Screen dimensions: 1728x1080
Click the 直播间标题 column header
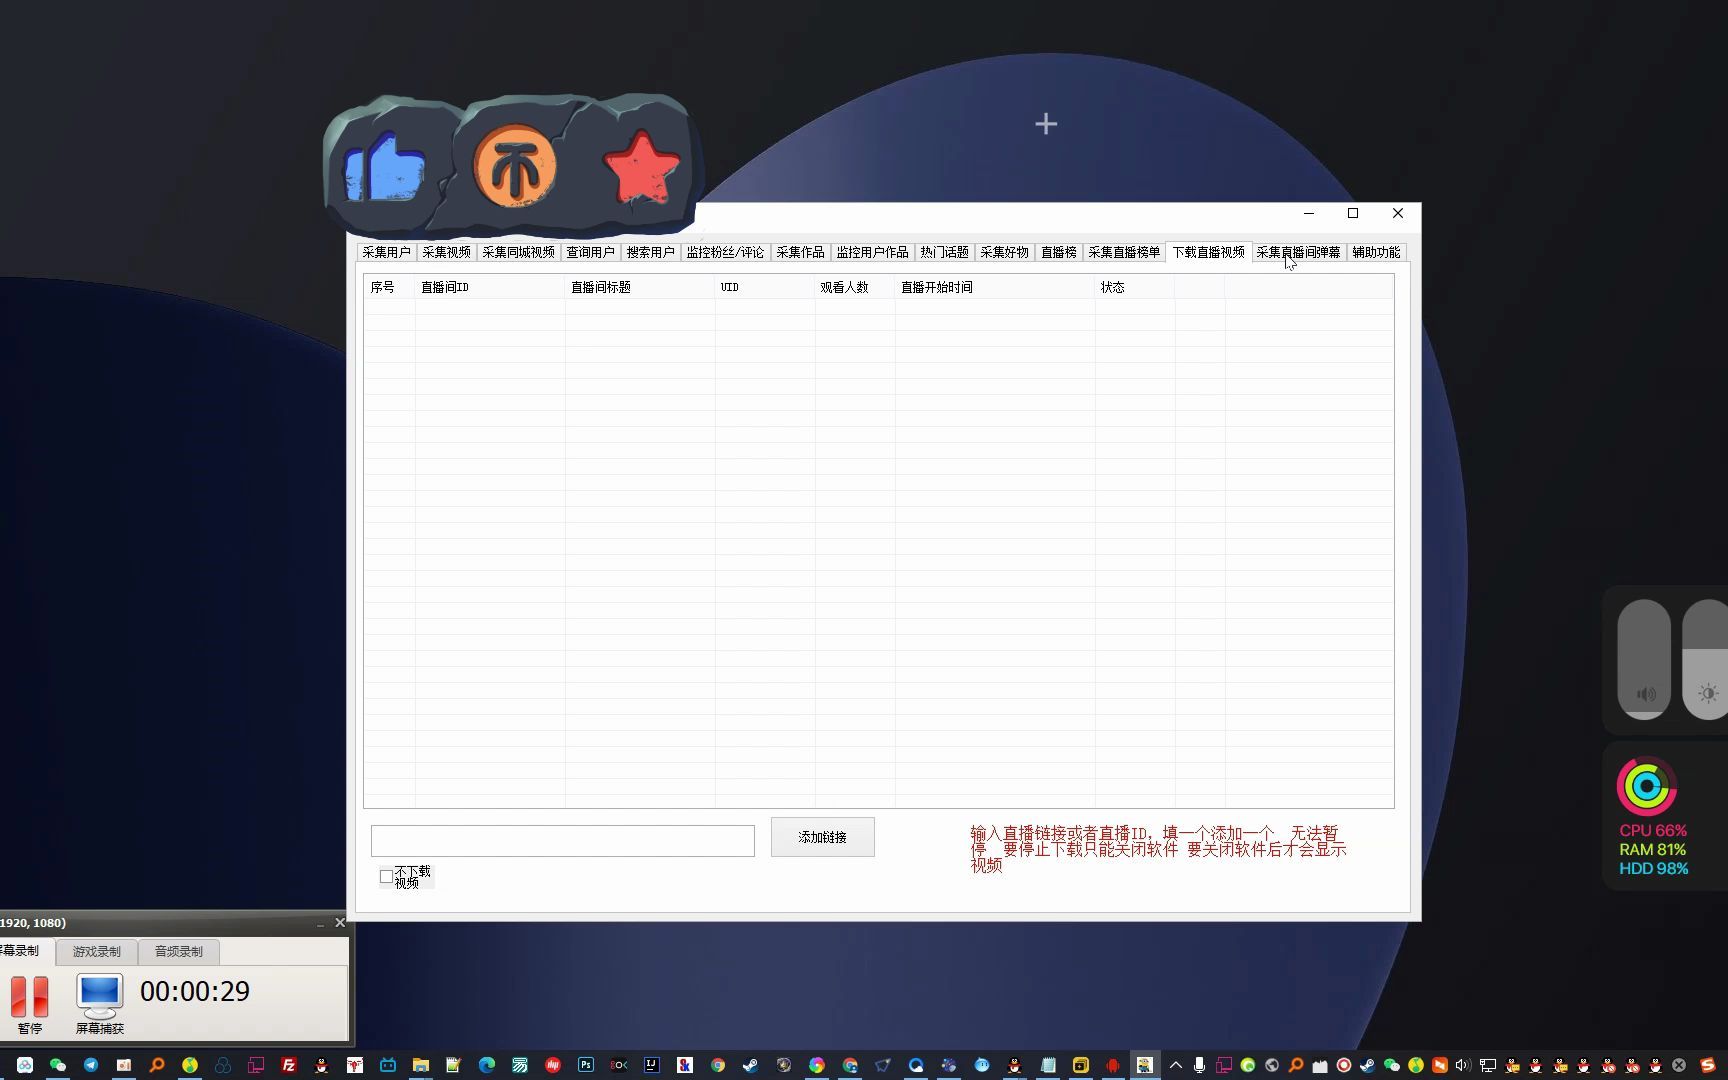[640, 287]
